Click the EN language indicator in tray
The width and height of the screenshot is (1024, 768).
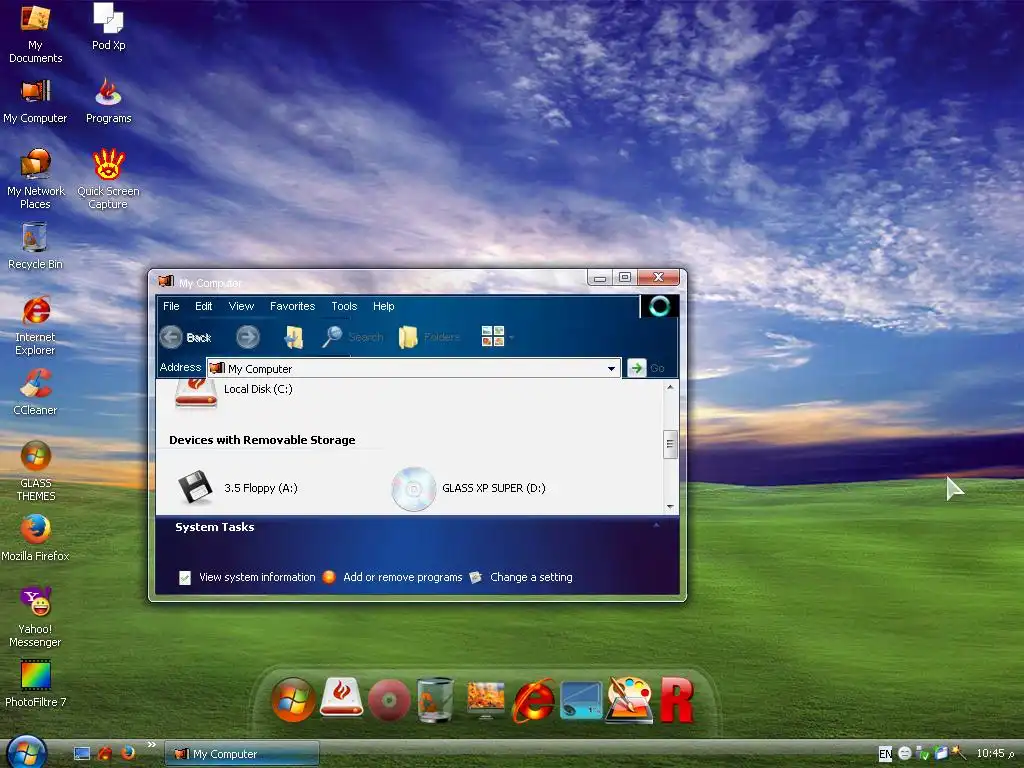click(x=885, y=754)
